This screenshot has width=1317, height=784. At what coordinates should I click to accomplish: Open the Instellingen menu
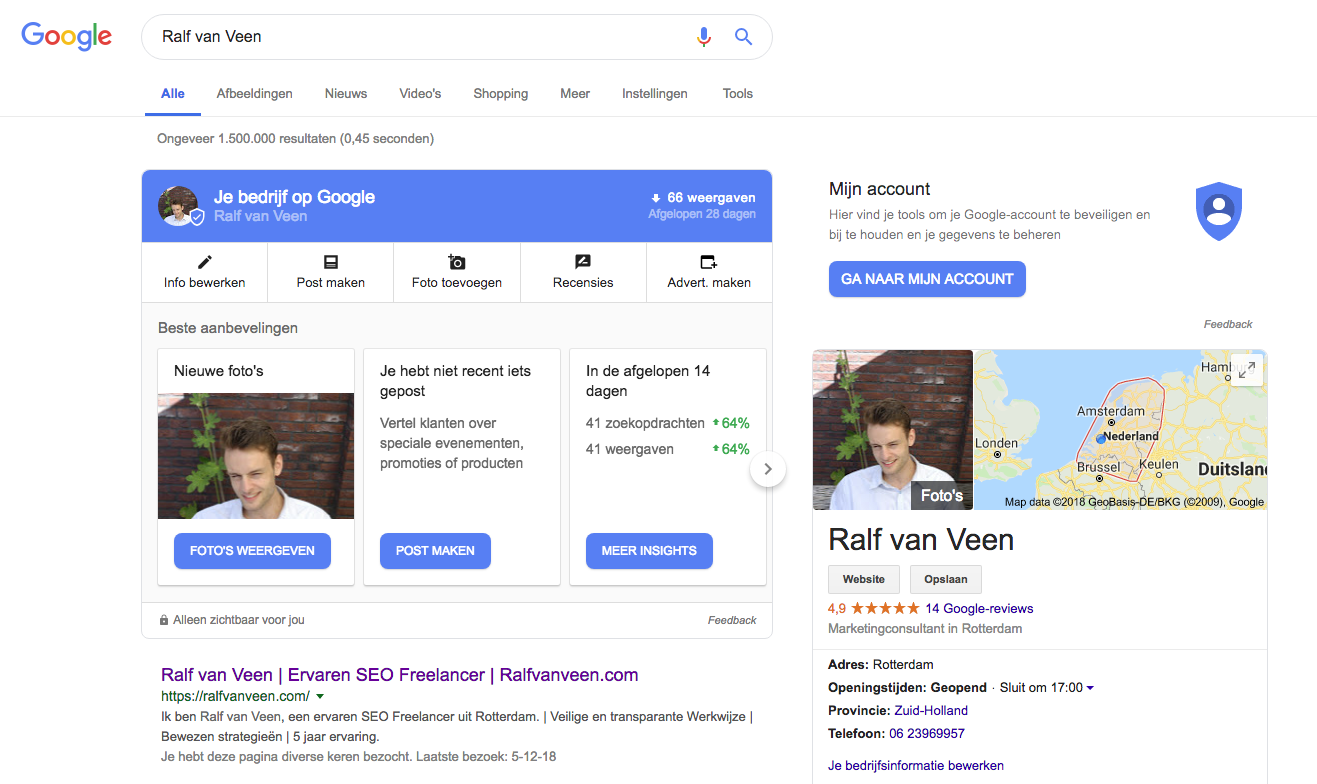point(655,93)
